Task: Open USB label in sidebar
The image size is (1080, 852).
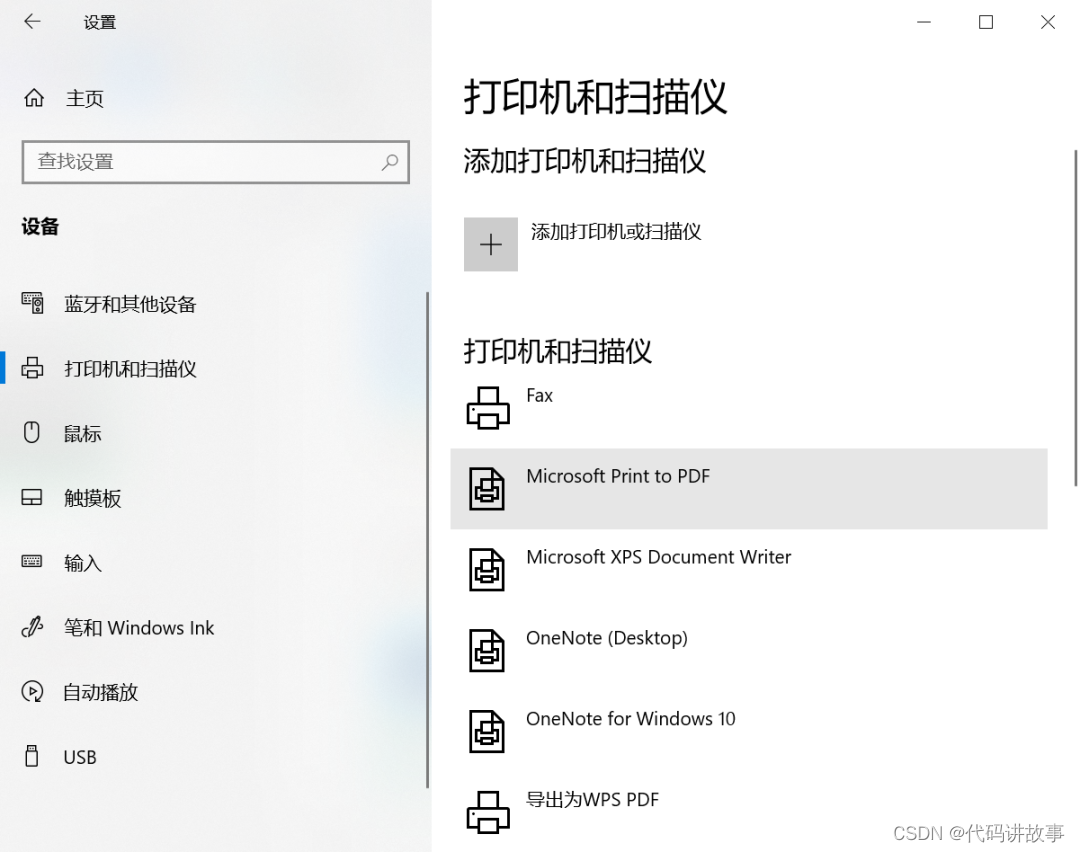Action: 80,757
